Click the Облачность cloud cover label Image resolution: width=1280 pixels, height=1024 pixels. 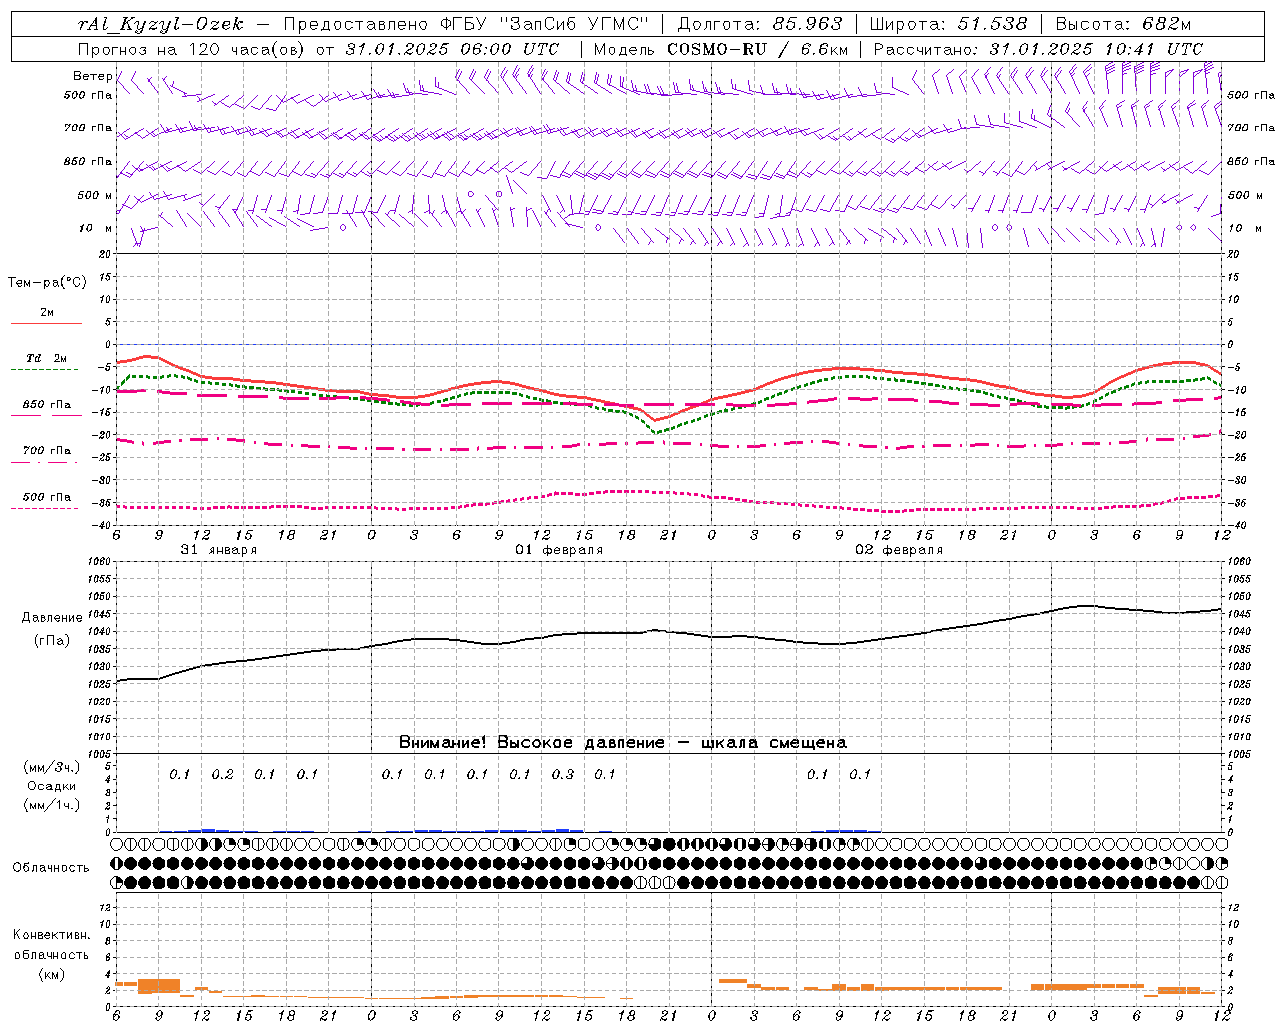(51, 868)
